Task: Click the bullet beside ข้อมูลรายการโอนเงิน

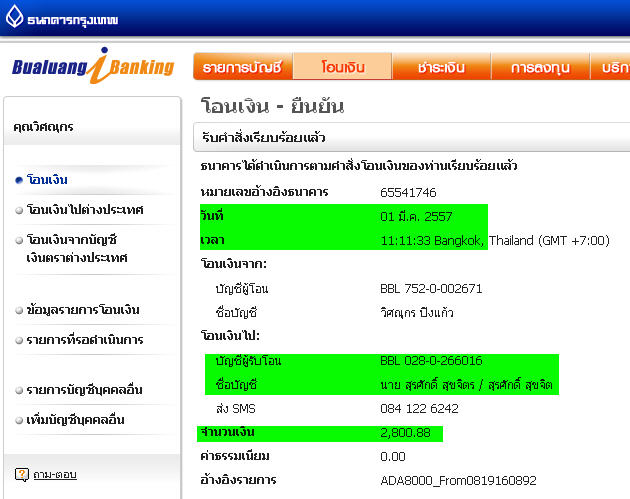Action: tap(19, 310)
